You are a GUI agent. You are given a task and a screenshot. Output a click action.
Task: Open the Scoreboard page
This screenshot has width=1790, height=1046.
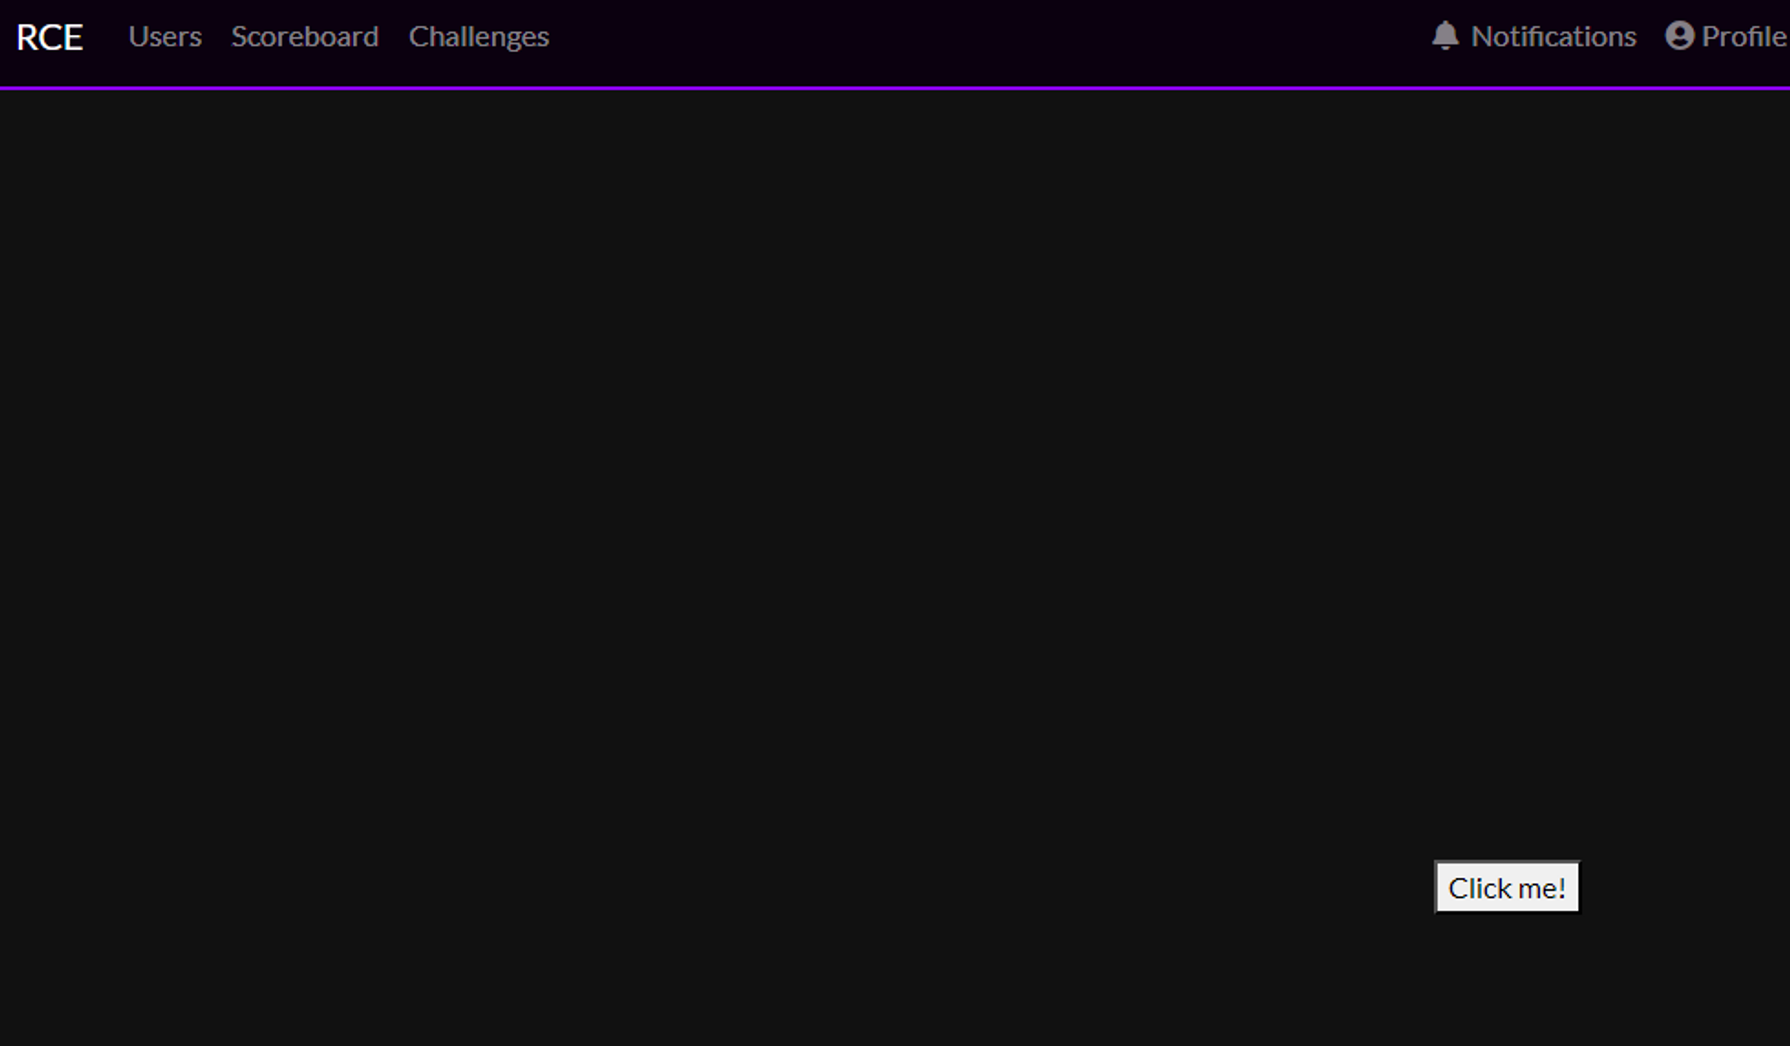[x=305, y=37]
